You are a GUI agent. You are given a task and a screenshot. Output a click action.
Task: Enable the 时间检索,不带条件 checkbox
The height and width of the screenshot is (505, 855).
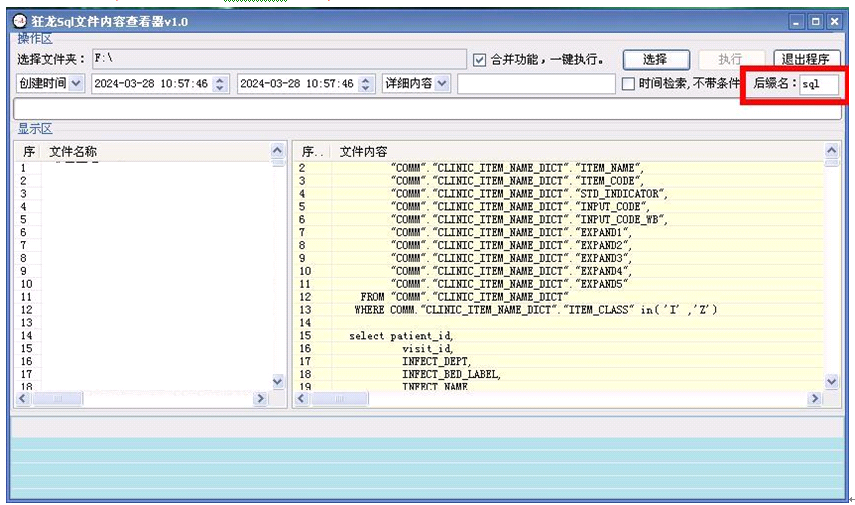(x=628, y=83)
